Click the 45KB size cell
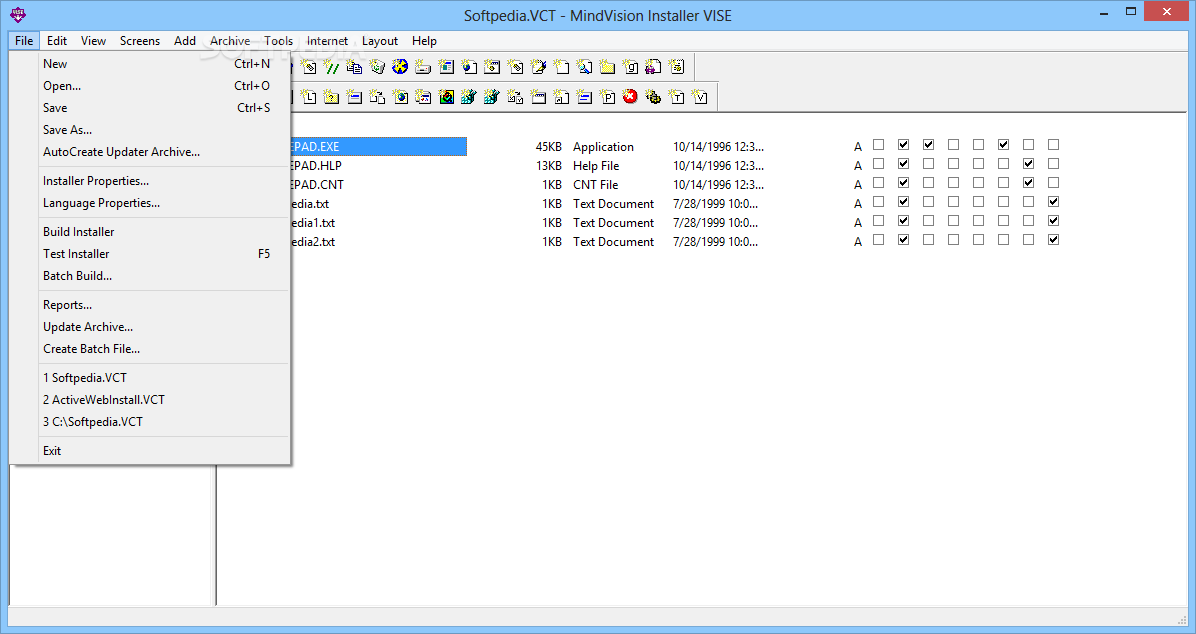This screenshot has width=1196, height=634. pyautogui.click(x=548, y=146)
